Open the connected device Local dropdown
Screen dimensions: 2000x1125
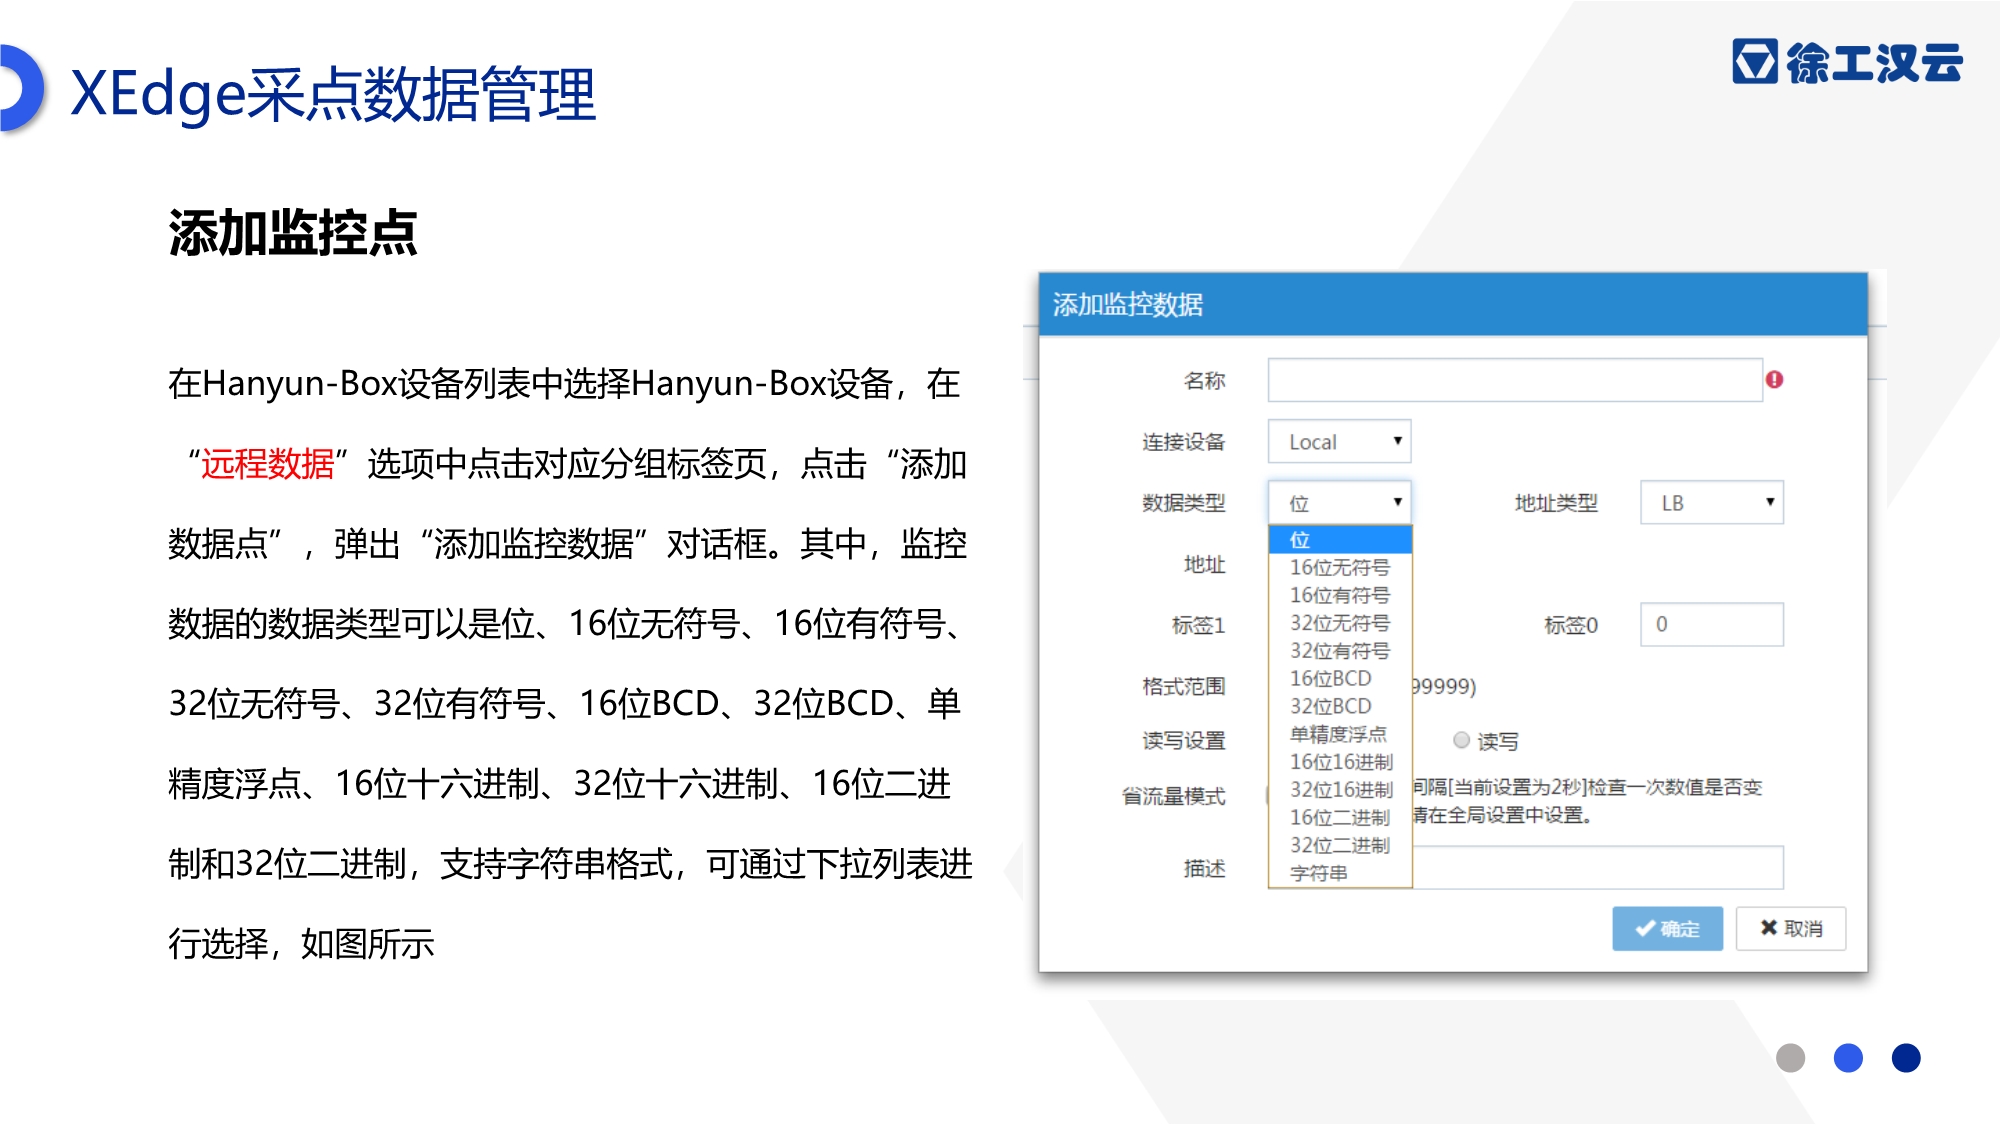pos(1339,441)
